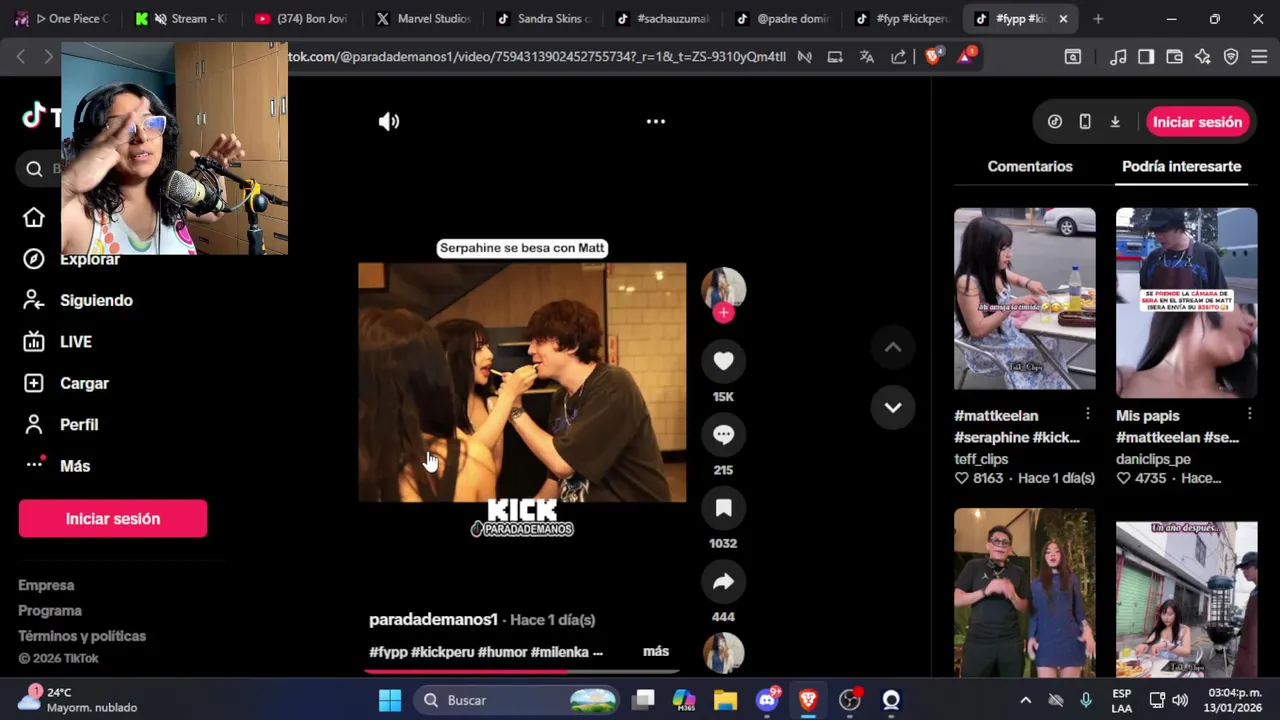Click the share page icon in address bar
Image resolution: width=1280 pixels, height=720 pixels.
pos(898,57)
